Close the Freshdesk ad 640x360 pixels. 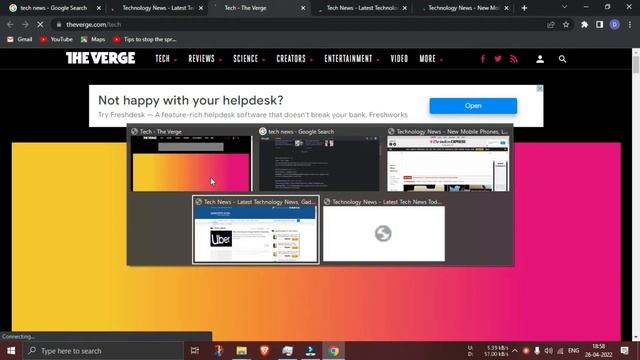click(x=540, y=89)
